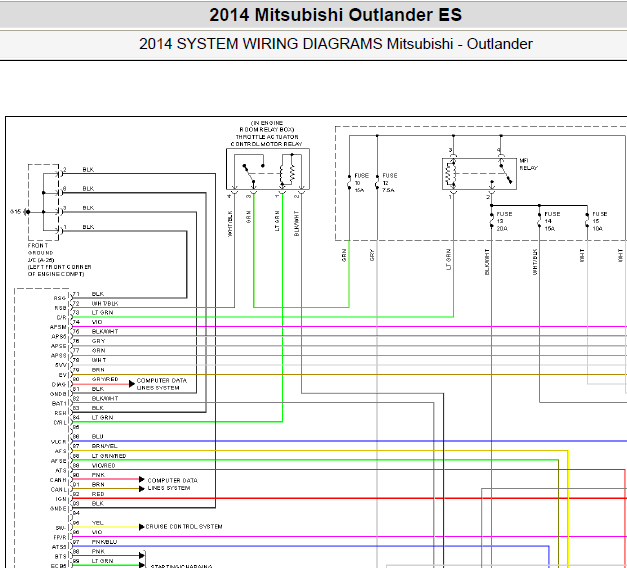Select the 'VIO/RED' wire label at pin 89
This screenshot has width=627, height=568.
pyautogui.click(x=104, y=466)
